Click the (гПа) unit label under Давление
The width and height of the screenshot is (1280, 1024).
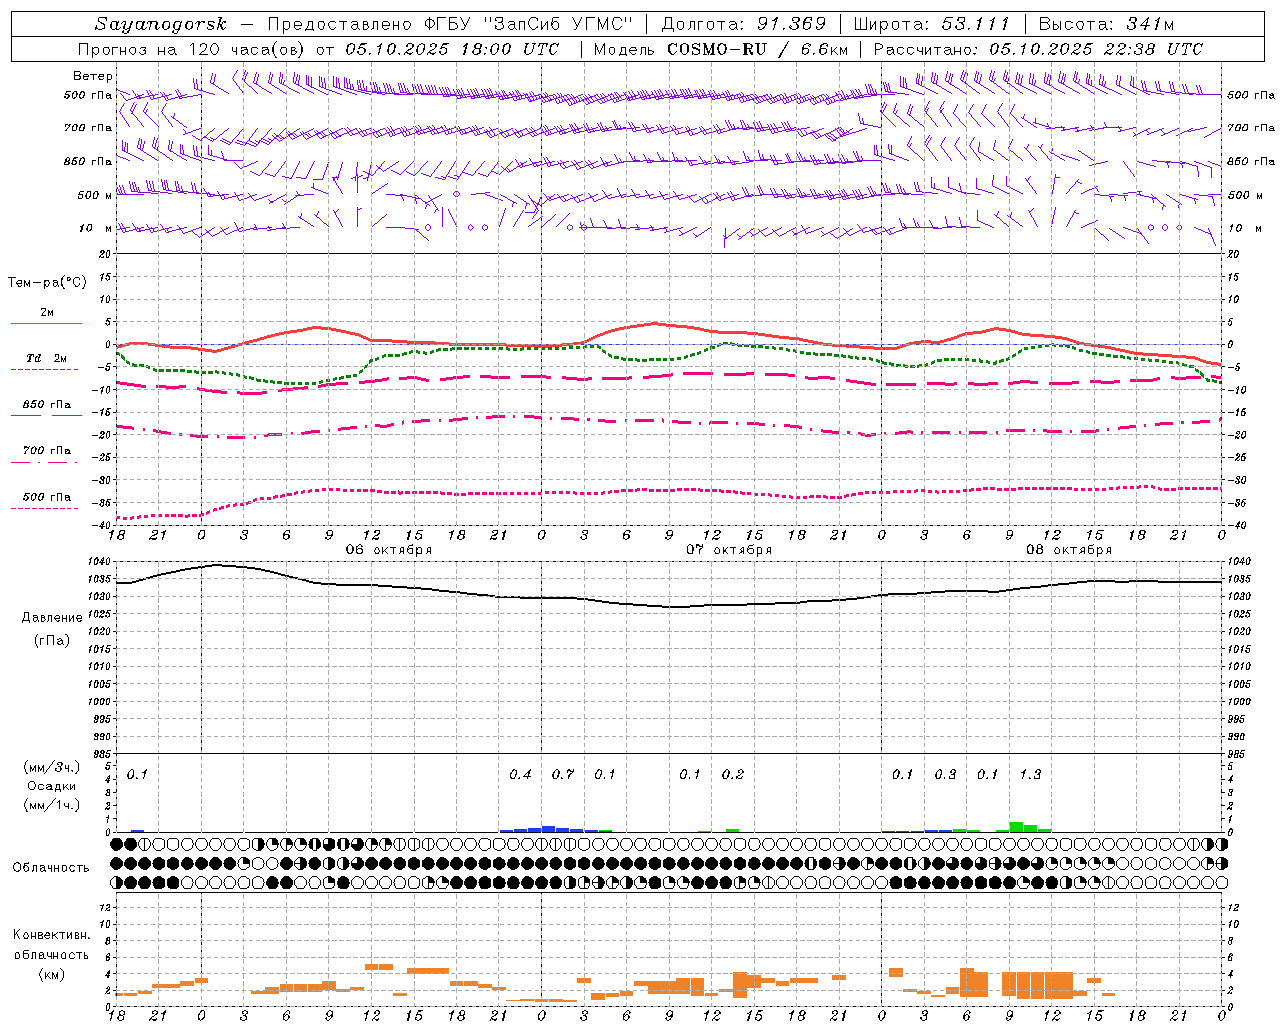pos(52,641)
